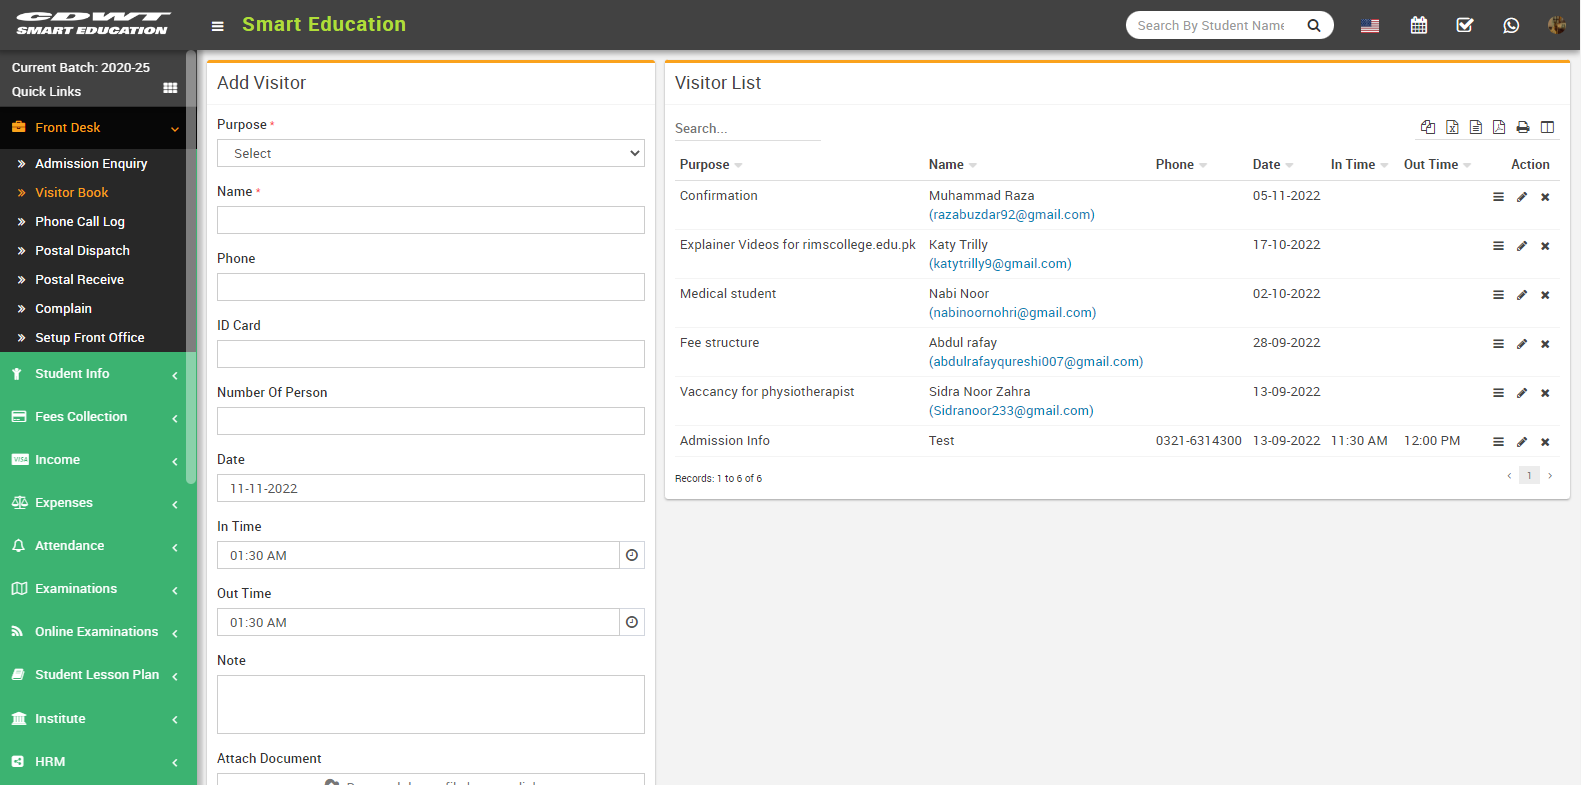
Task: Open Phone Call Log page
Action: point(80,221)
